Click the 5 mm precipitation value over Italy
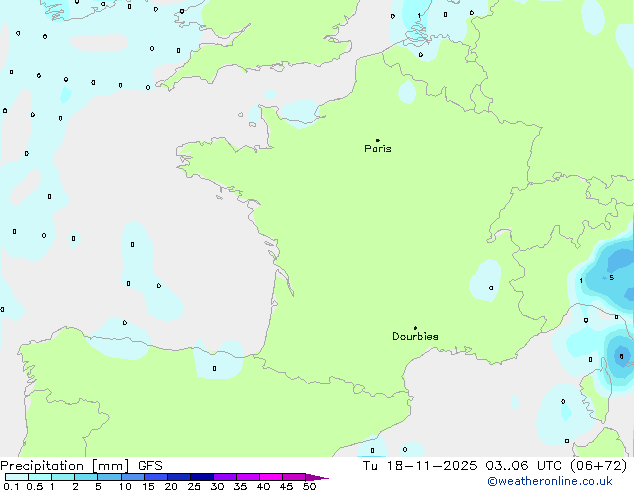 [x=611, y=277]
